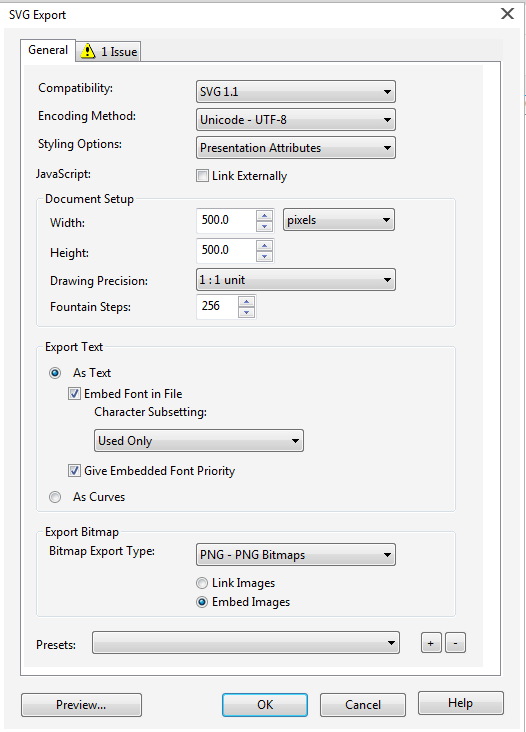This screenshot has height=732, width=526.
Task: Open the Compatibility SVG 1.1 dropdown
Action: [x=295, y=92]
